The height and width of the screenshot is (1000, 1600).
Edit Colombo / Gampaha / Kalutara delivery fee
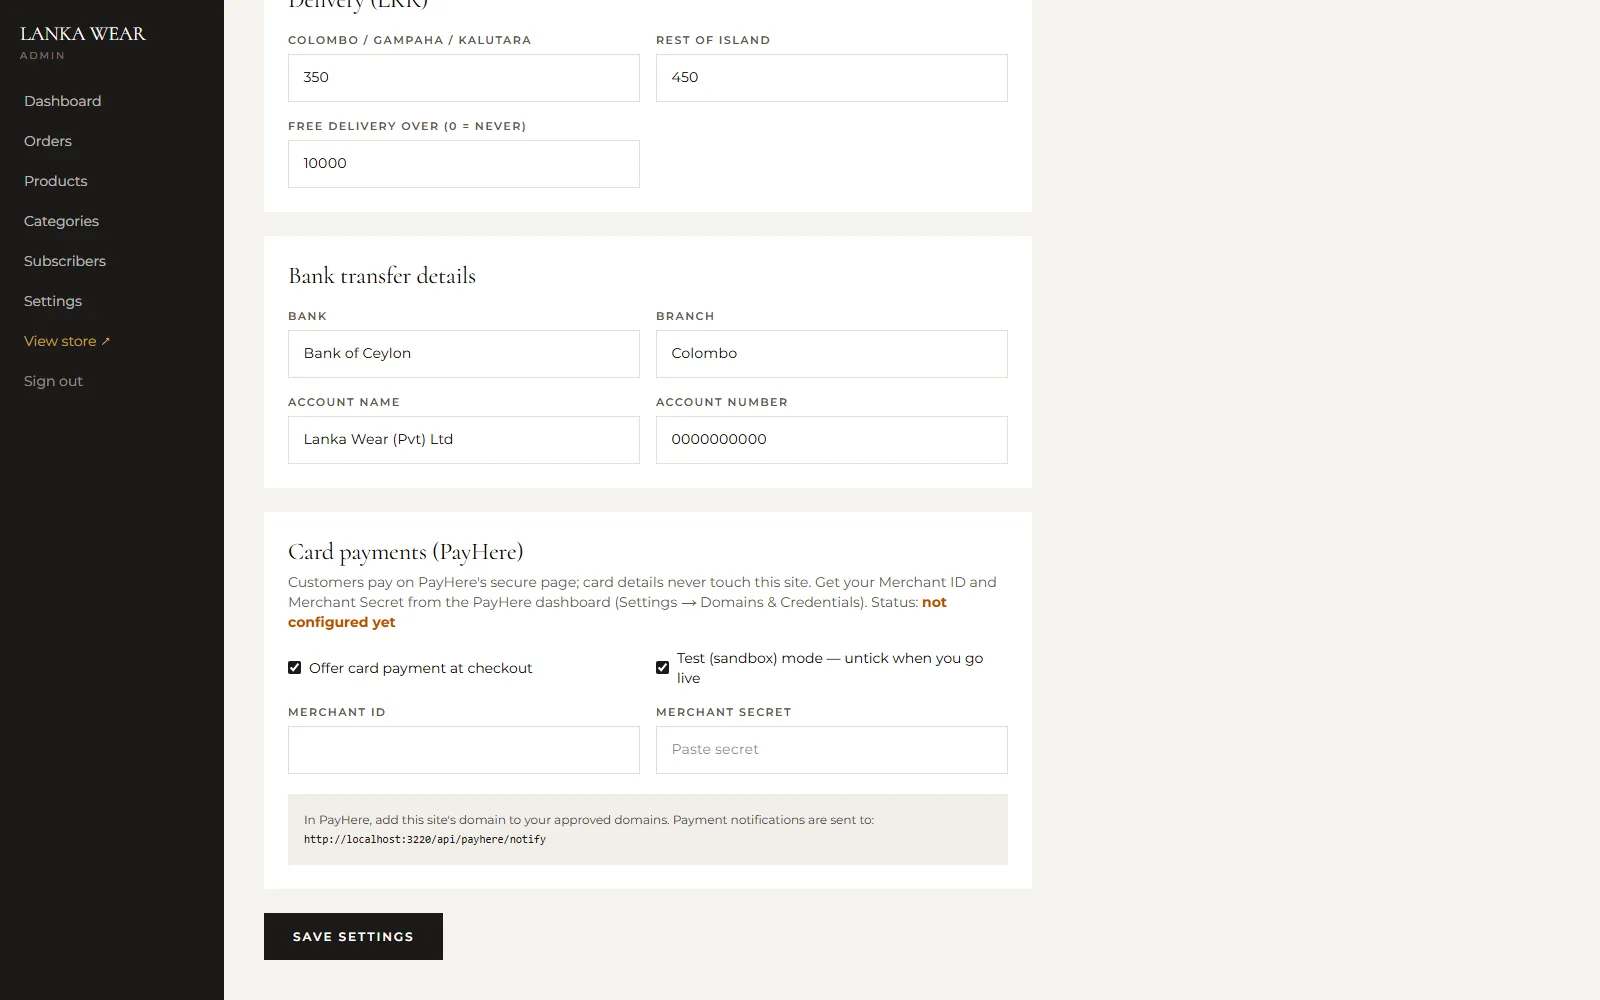click(x=464, y=78)
